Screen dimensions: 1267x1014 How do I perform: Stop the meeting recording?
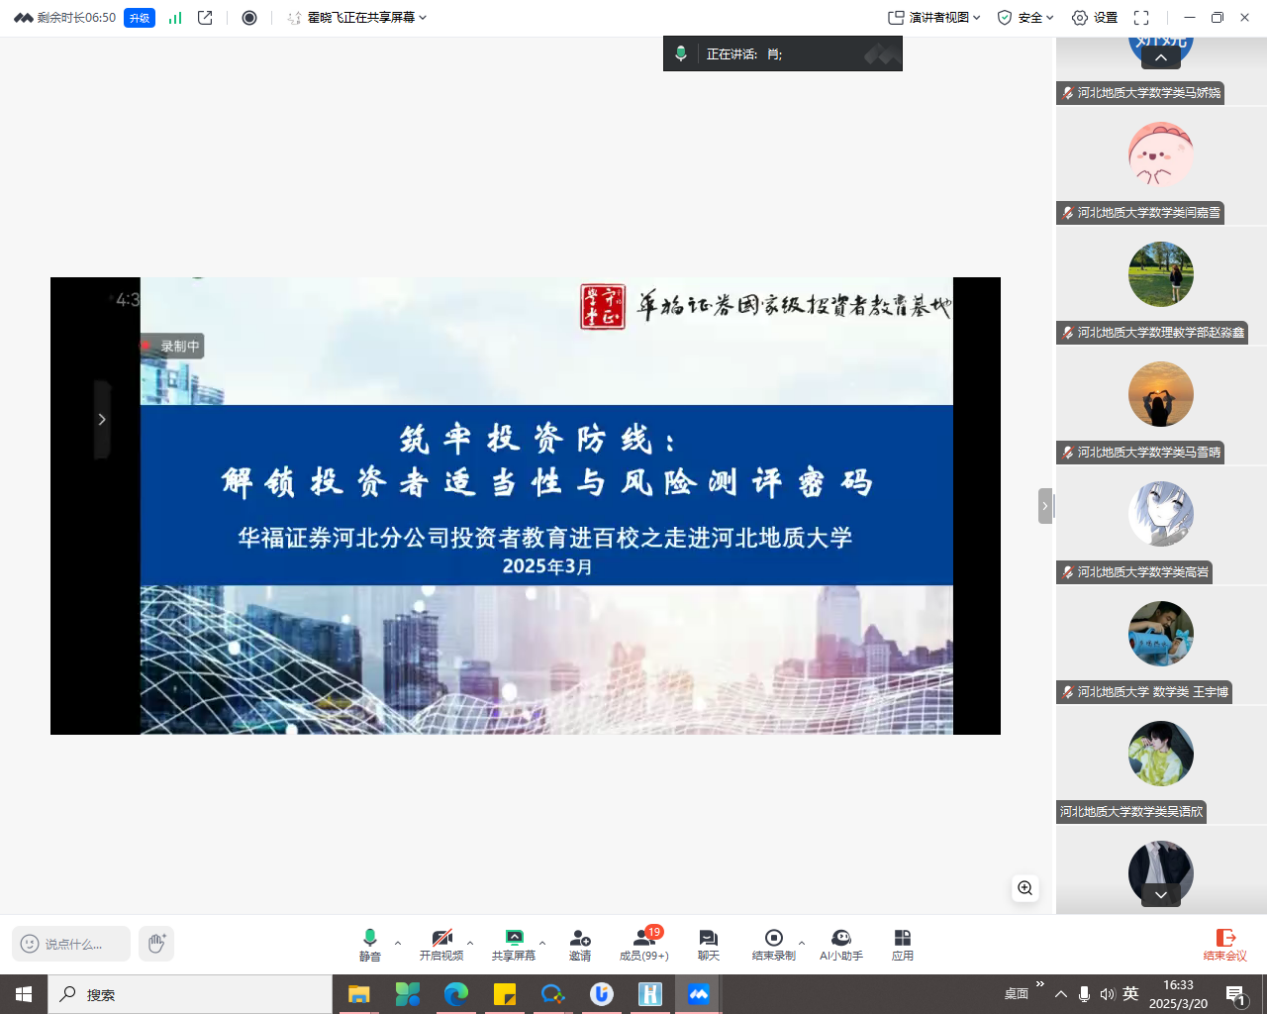[773, 943]
